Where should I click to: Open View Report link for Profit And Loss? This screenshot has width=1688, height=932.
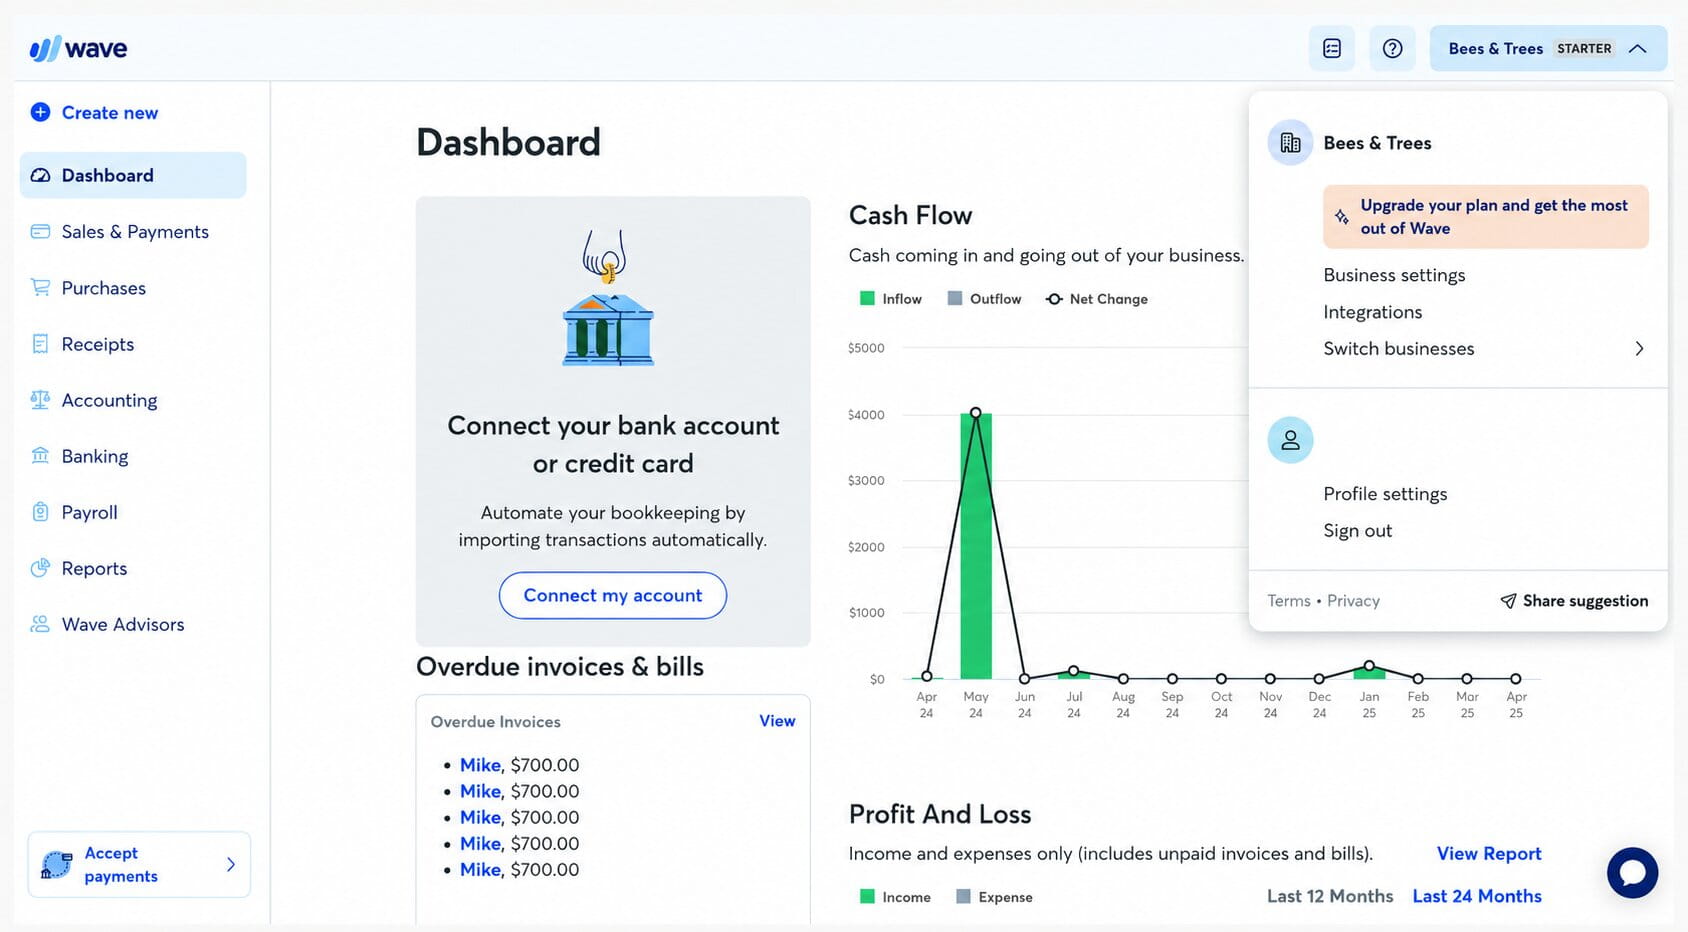click(x=1489, y=853)
